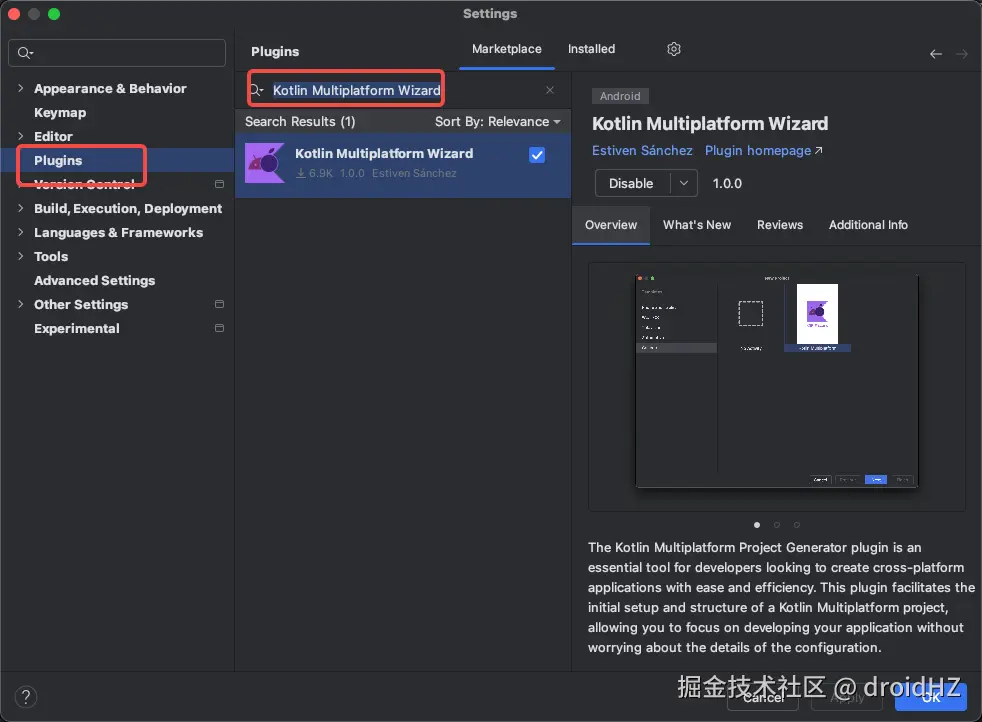This screenshot has width=982, height=722.
Task: Open the Additional Info tab
Action: 868,225
